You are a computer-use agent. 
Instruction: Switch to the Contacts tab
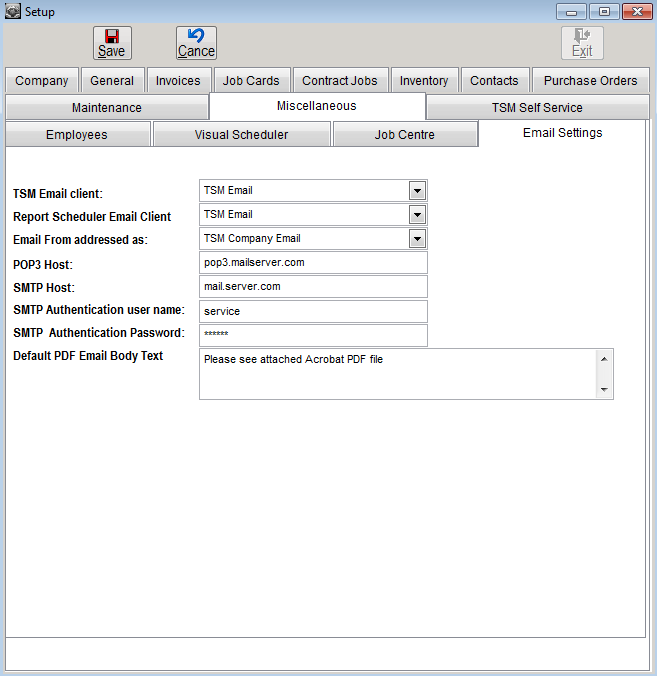point(494,81)
